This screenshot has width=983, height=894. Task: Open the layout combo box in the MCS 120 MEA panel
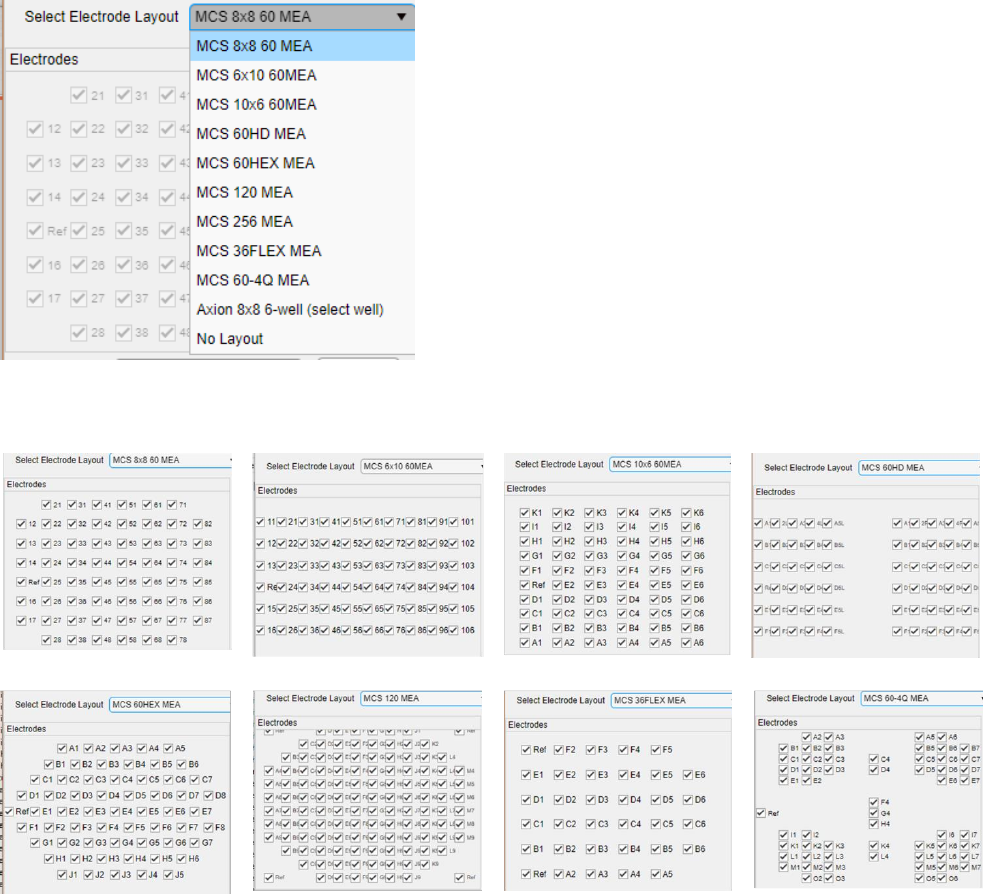pos(421,698)
